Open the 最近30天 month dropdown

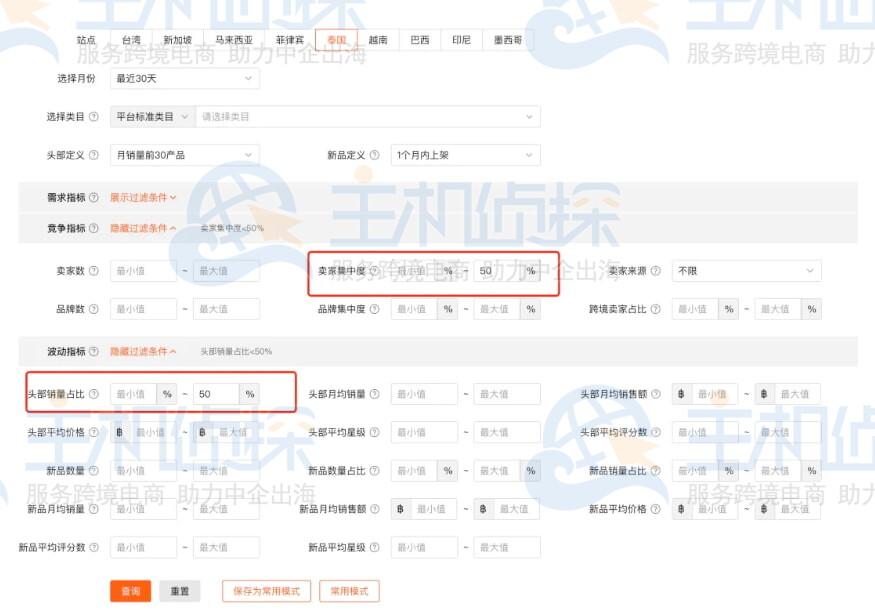185,79
